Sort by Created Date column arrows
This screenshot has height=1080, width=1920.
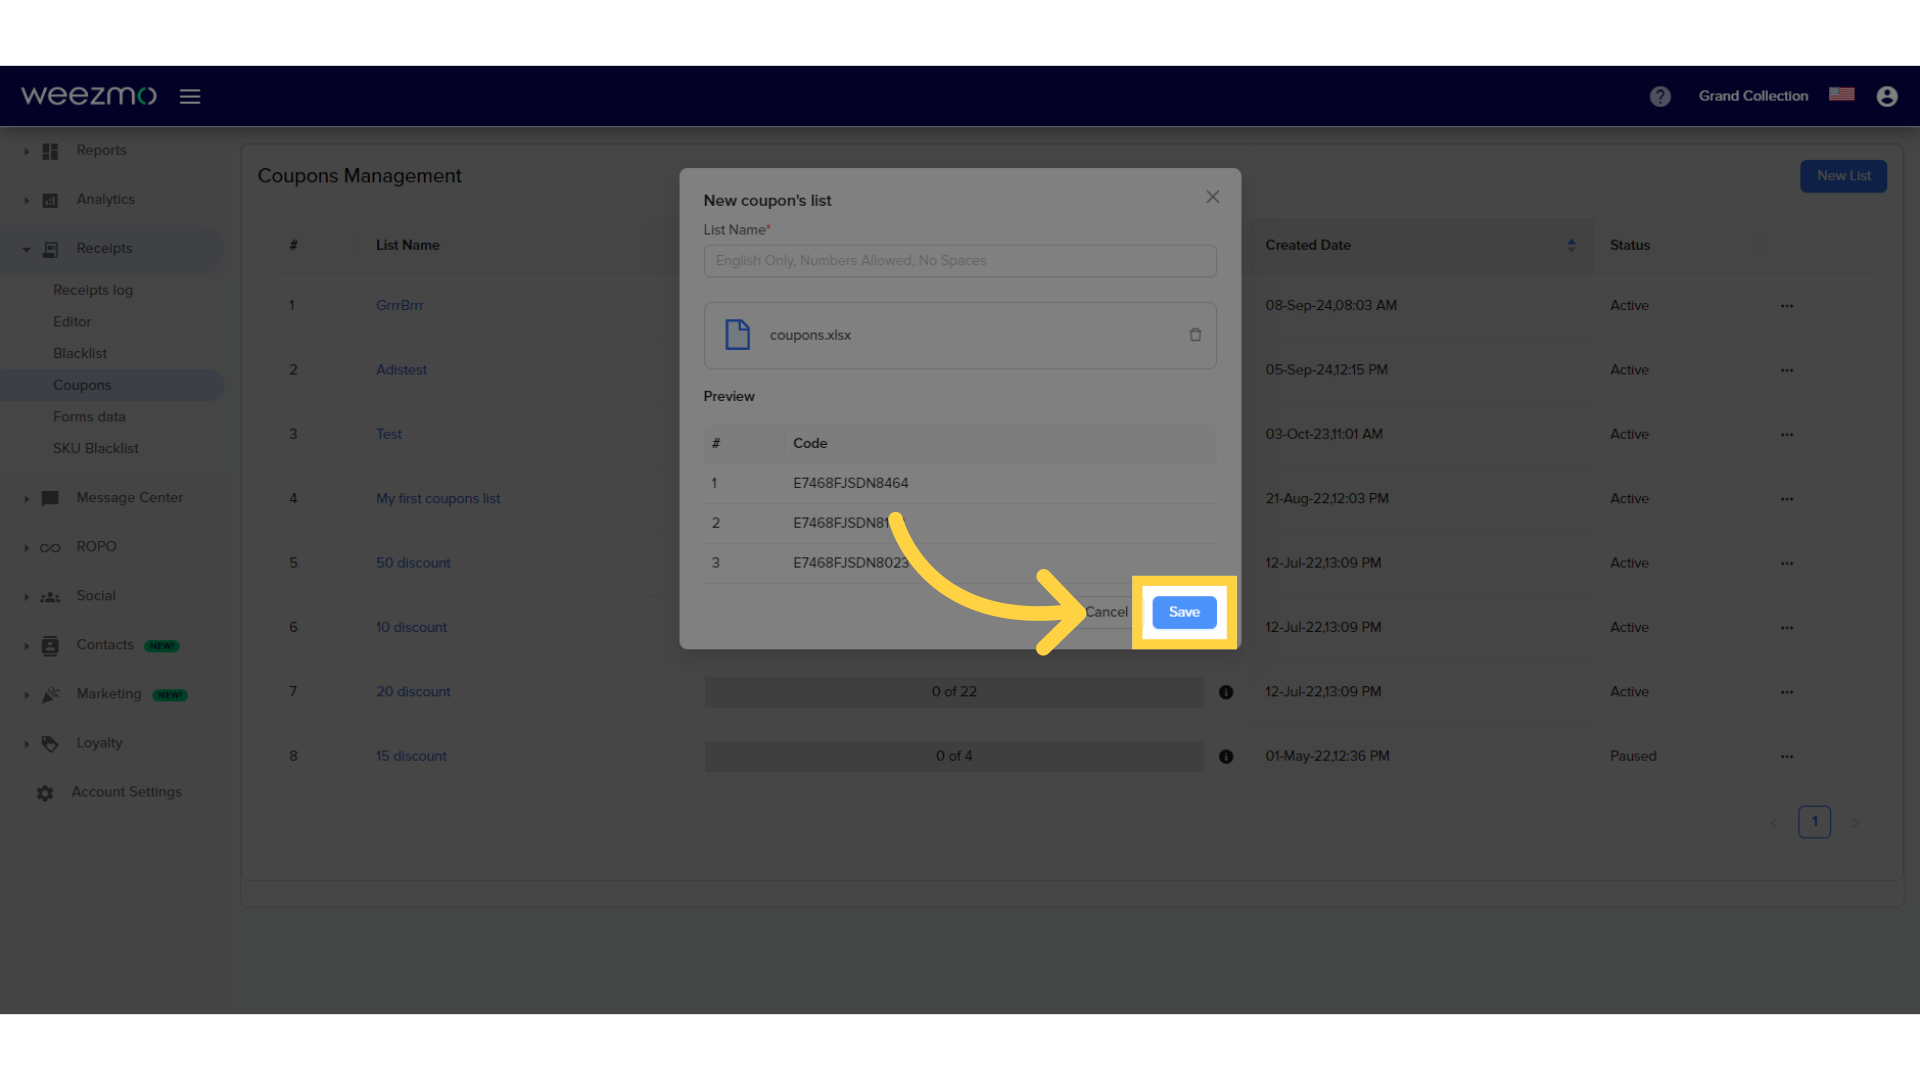(1571, 245)
